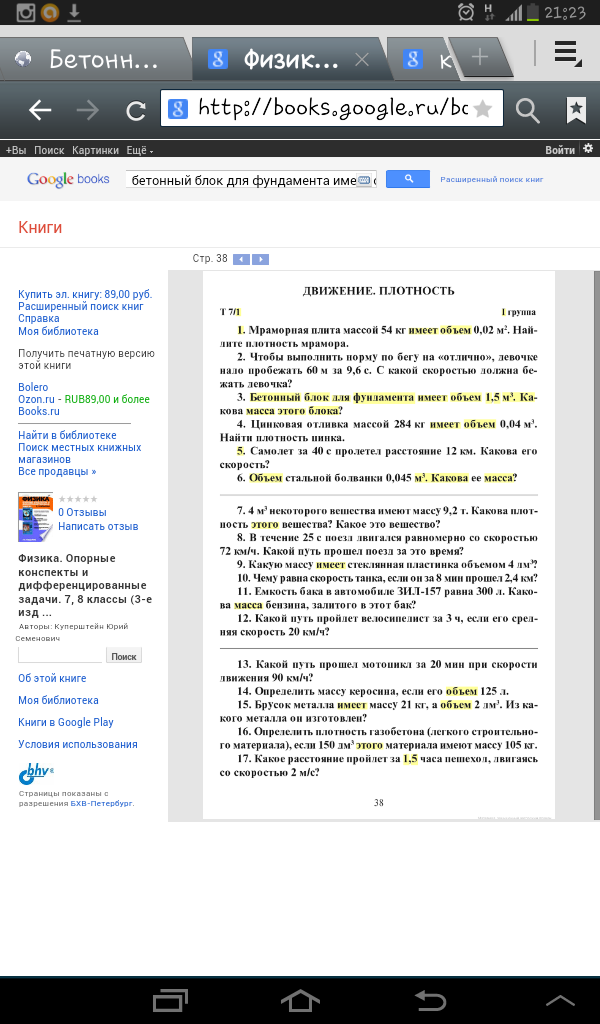
Task: Open Книги в Google Play link
Action: click(66, 722)
